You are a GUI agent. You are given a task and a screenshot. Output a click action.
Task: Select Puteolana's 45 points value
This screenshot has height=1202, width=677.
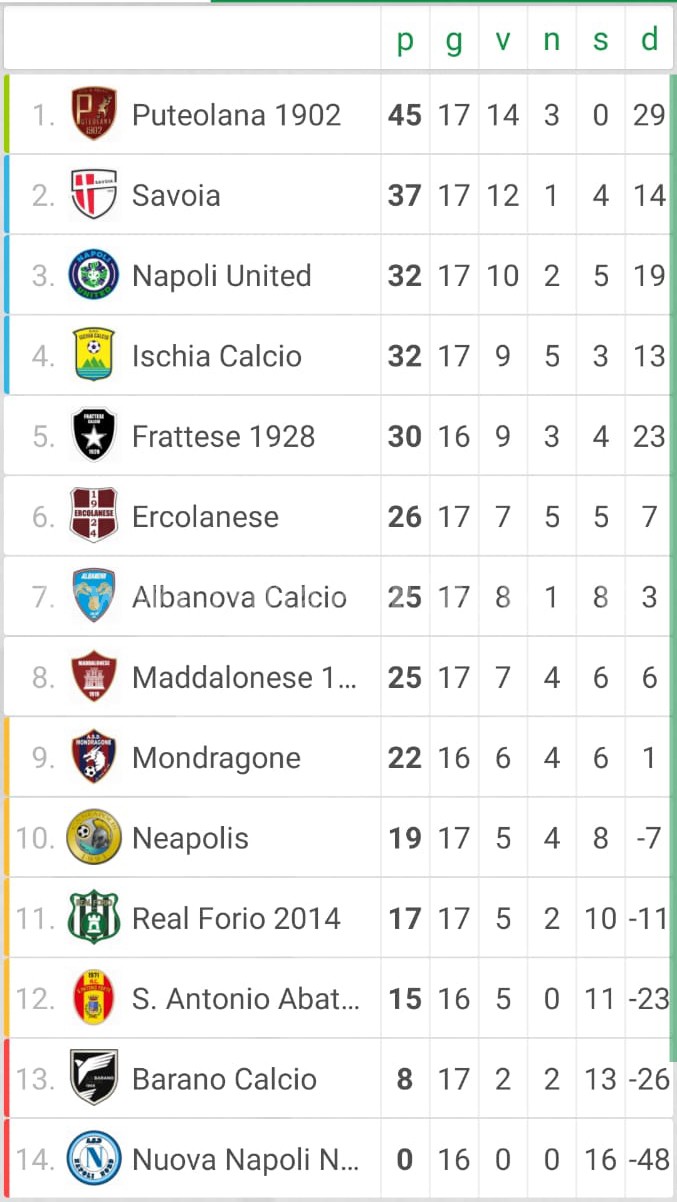[405, 115]
